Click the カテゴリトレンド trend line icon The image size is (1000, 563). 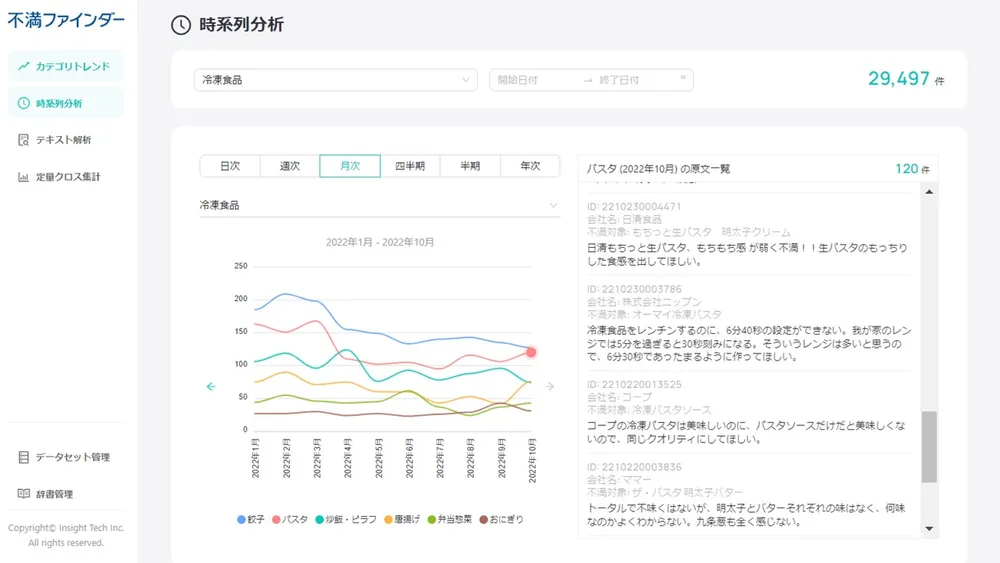click(x=24, y=66)
